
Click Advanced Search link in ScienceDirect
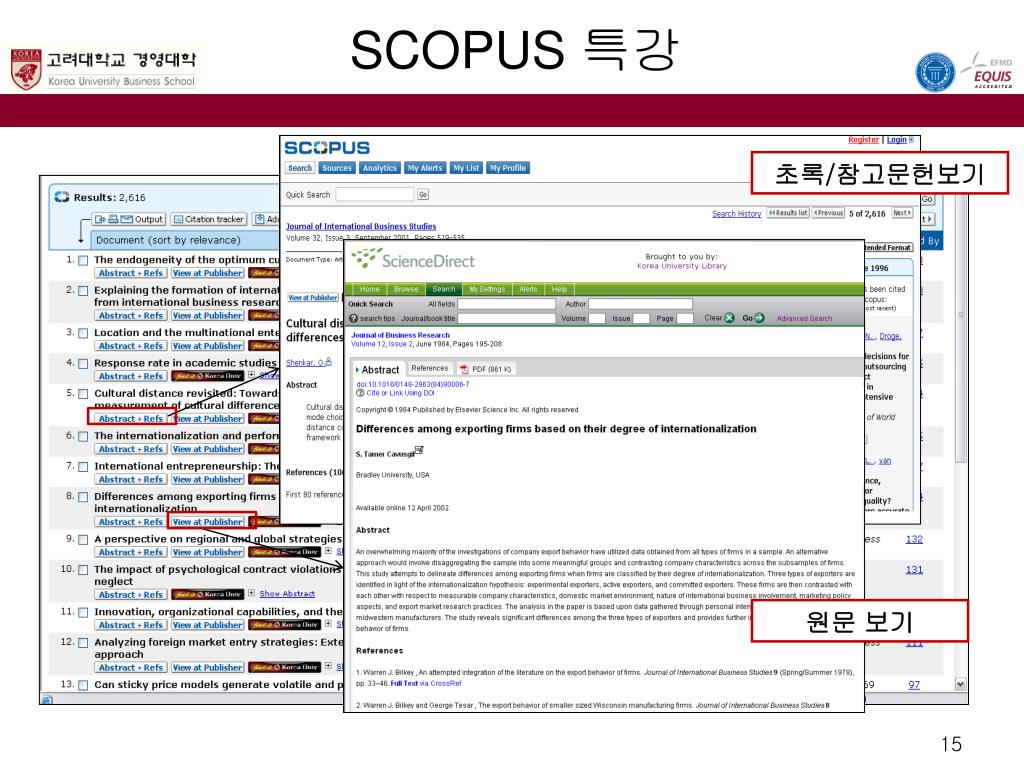pyautogui.click(x=805, y=319)
